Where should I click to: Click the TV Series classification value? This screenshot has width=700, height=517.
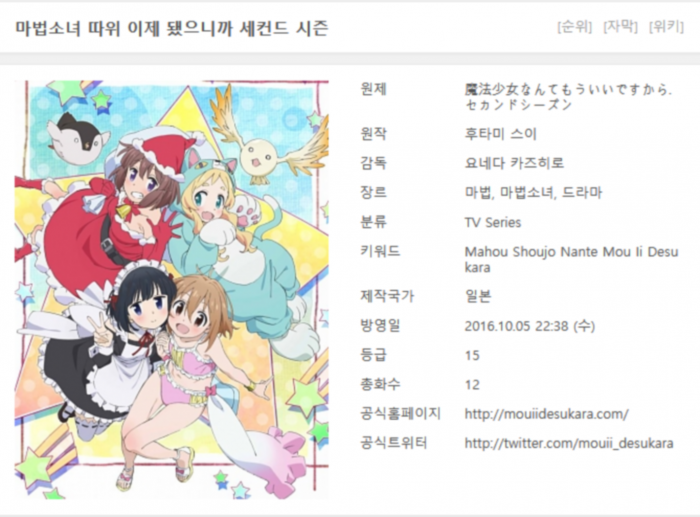point(493,222)
